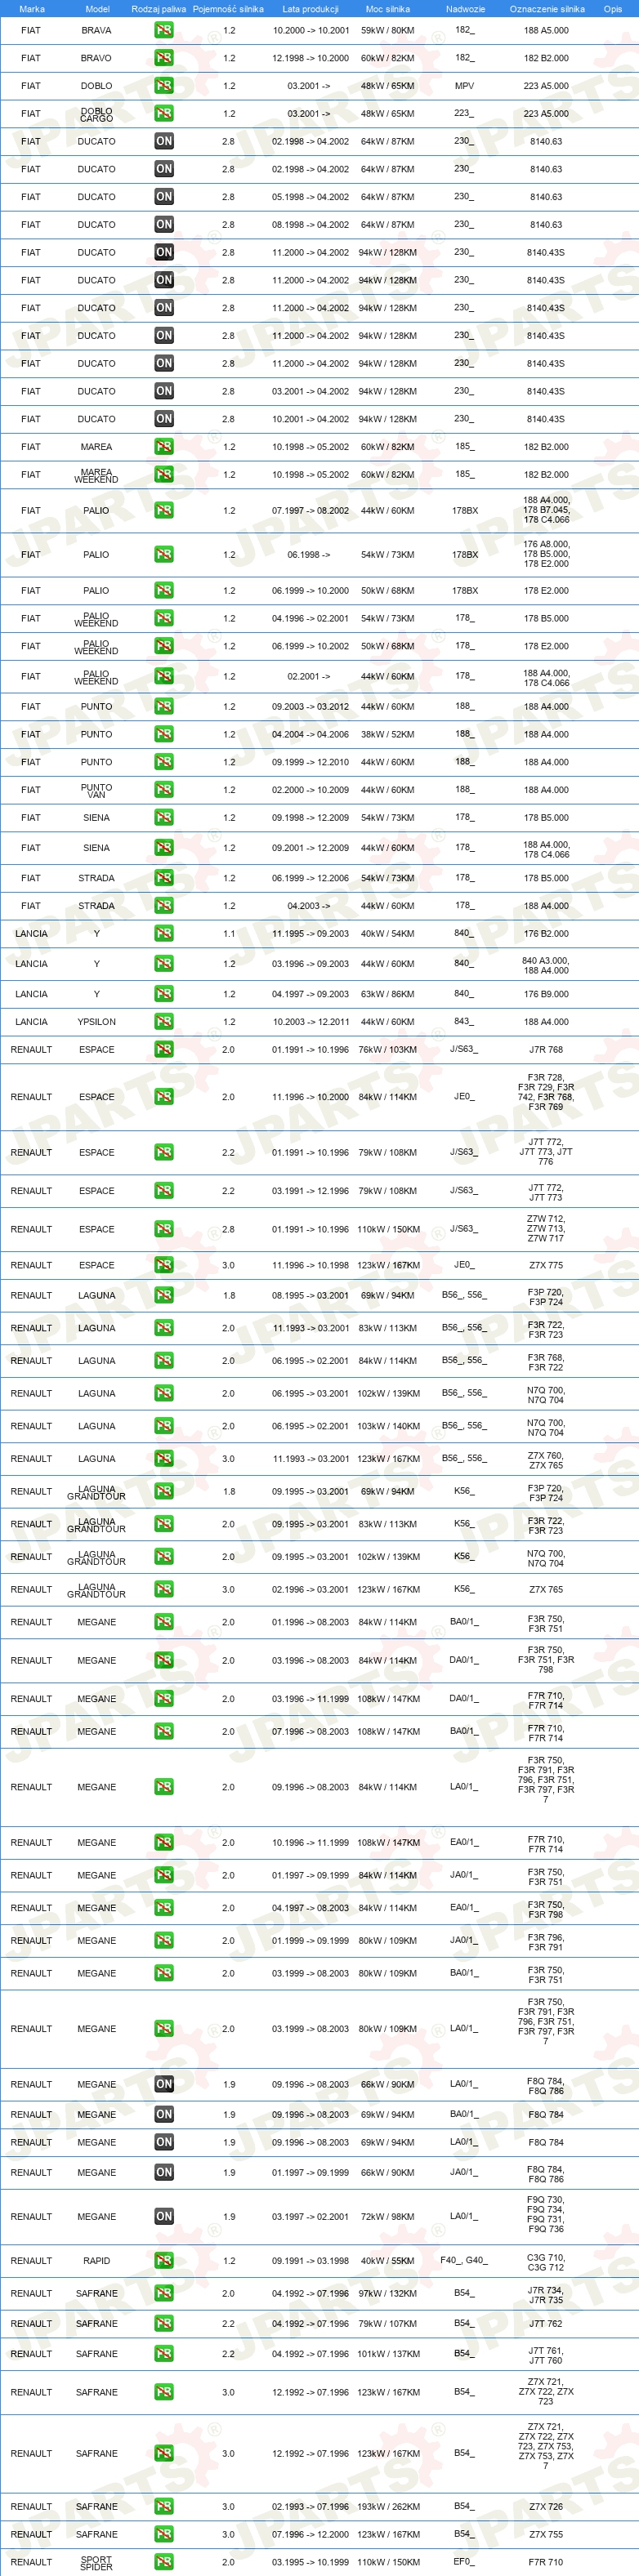Click power value 38kW / 52KM

click(388, 735)
